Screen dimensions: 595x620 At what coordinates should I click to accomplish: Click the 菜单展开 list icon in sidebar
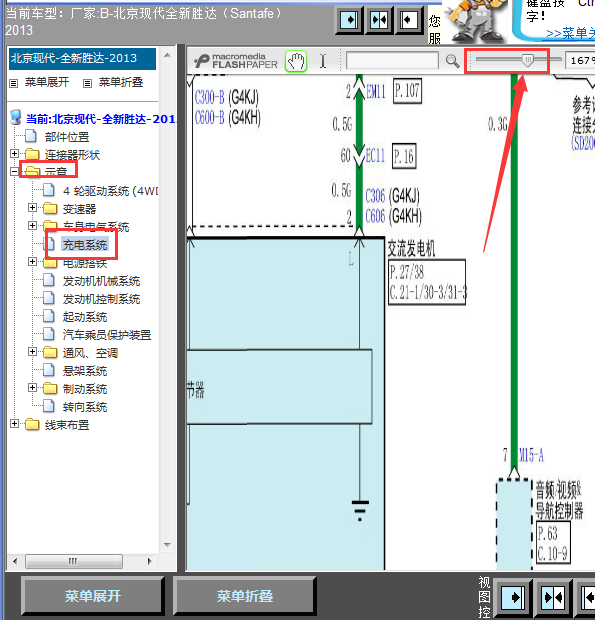14,83
